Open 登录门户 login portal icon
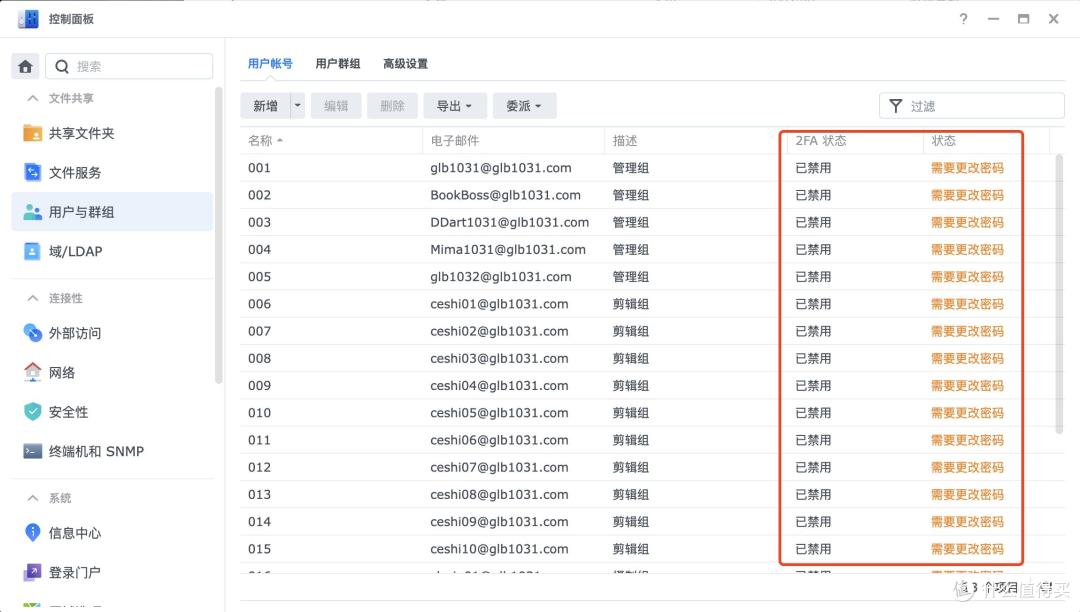The width and height of the screenshot is (1080, 612). [x=32, y=572]
